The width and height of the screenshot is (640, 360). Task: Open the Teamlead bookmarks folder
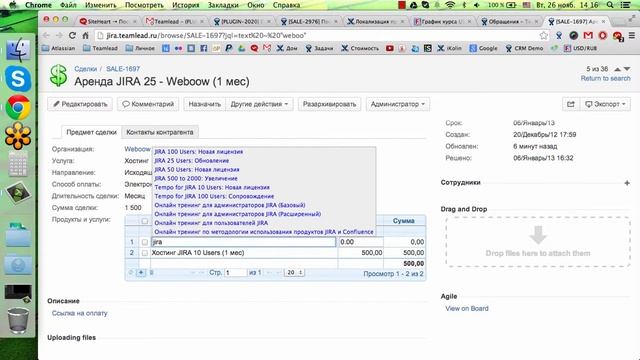(100, 48)
